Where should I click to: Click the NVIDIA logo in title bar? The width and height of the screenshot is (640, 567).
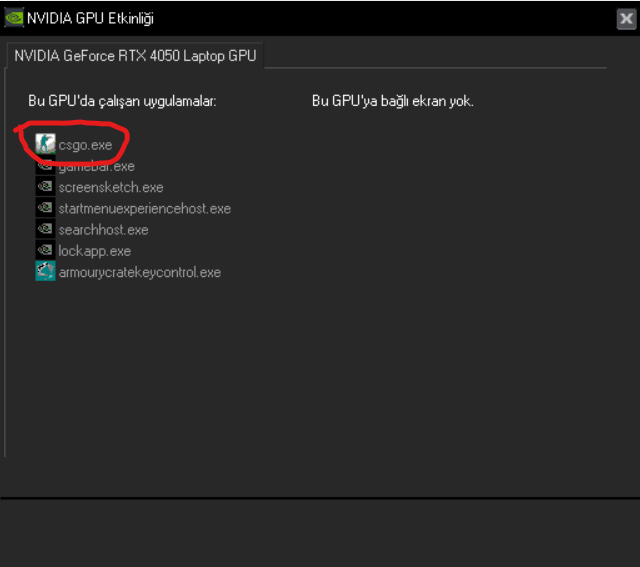[14, 18]
